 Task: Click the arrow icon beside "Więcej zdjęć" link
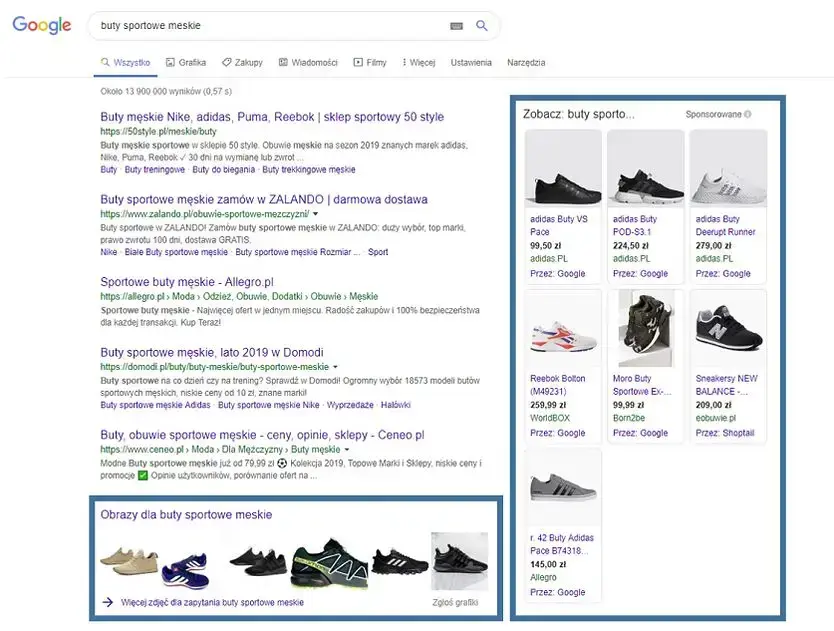click(x=107, y=601)
